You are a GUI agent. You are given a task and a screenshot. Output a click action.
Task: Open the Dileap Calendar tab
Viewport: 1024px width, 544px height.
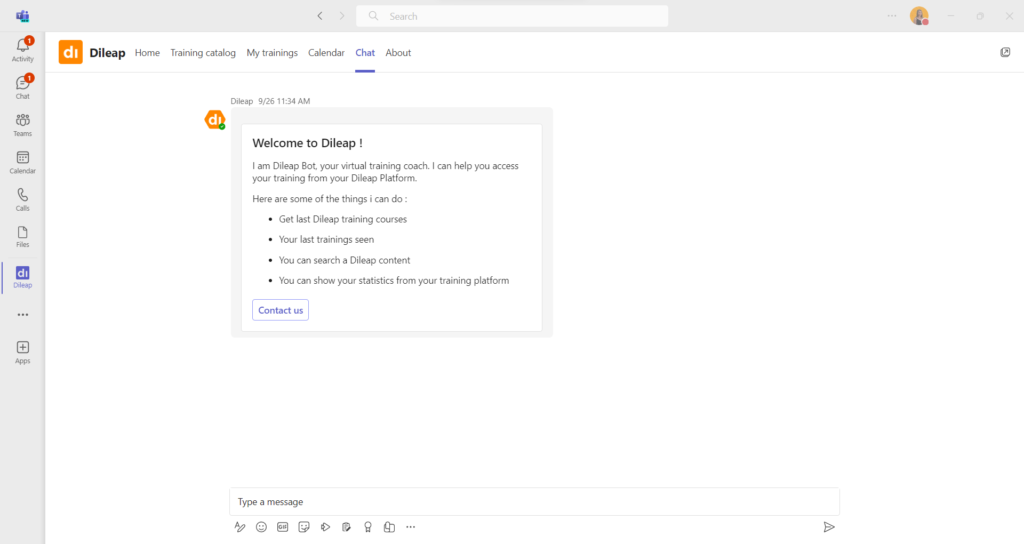326,53
